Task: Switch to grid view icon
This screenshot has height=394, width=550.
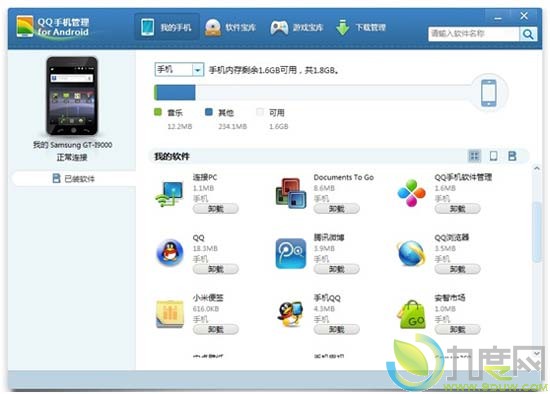Action: (474, 156)
